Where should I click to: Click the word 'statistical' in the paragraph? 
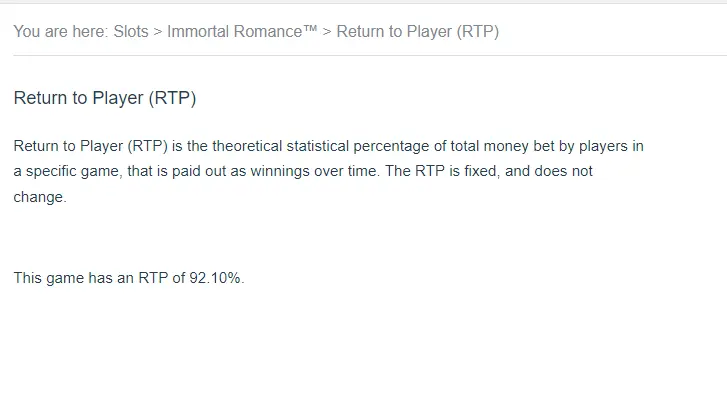318,146
